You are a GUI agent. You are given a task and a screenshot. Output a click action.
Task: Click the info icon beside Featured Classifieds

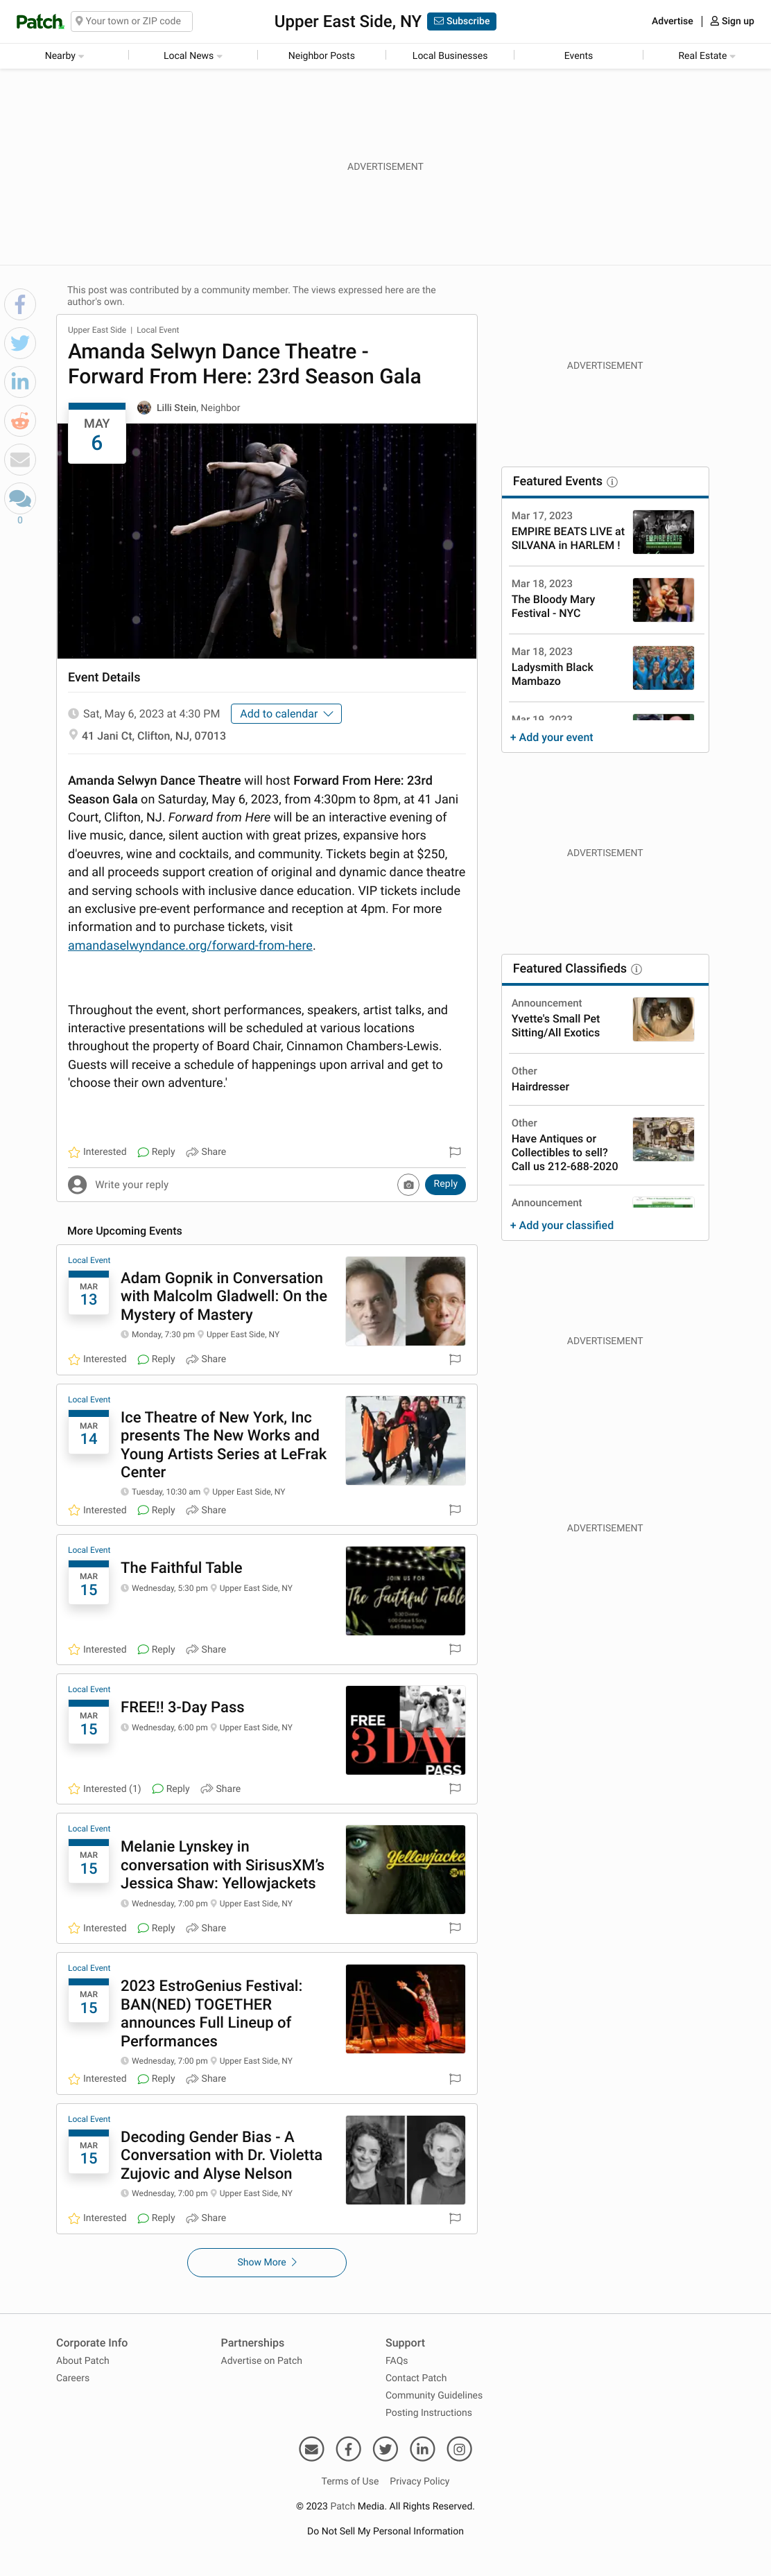(637, 969)
